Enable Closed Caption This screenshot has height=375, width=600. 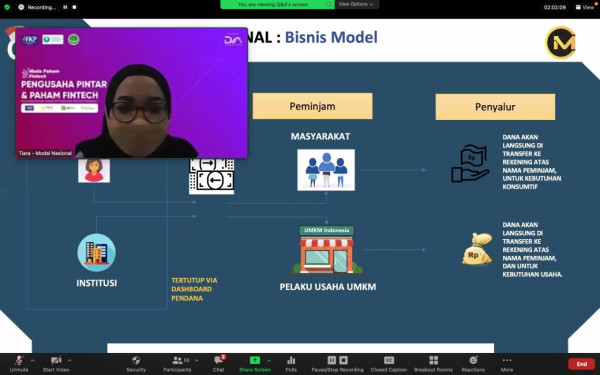point(389,364)
